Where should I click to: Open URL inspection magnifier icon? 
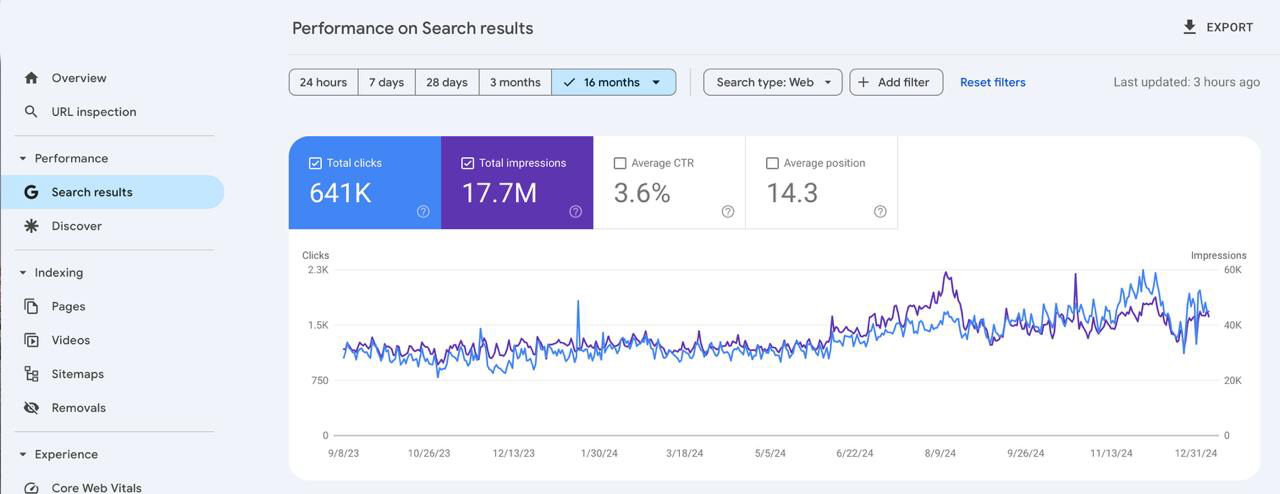(x=31, y=112)
